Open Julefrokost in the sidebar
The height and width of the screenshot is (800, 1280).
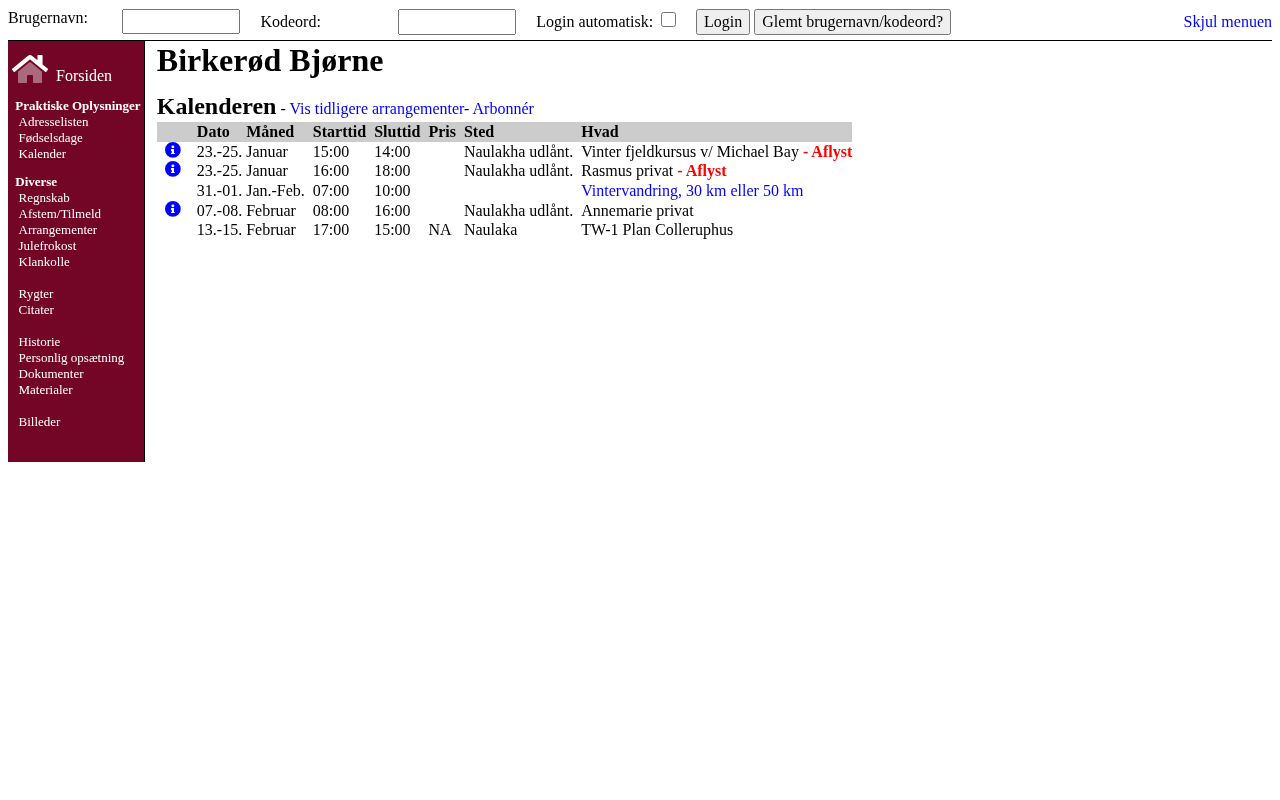[47, 246]
